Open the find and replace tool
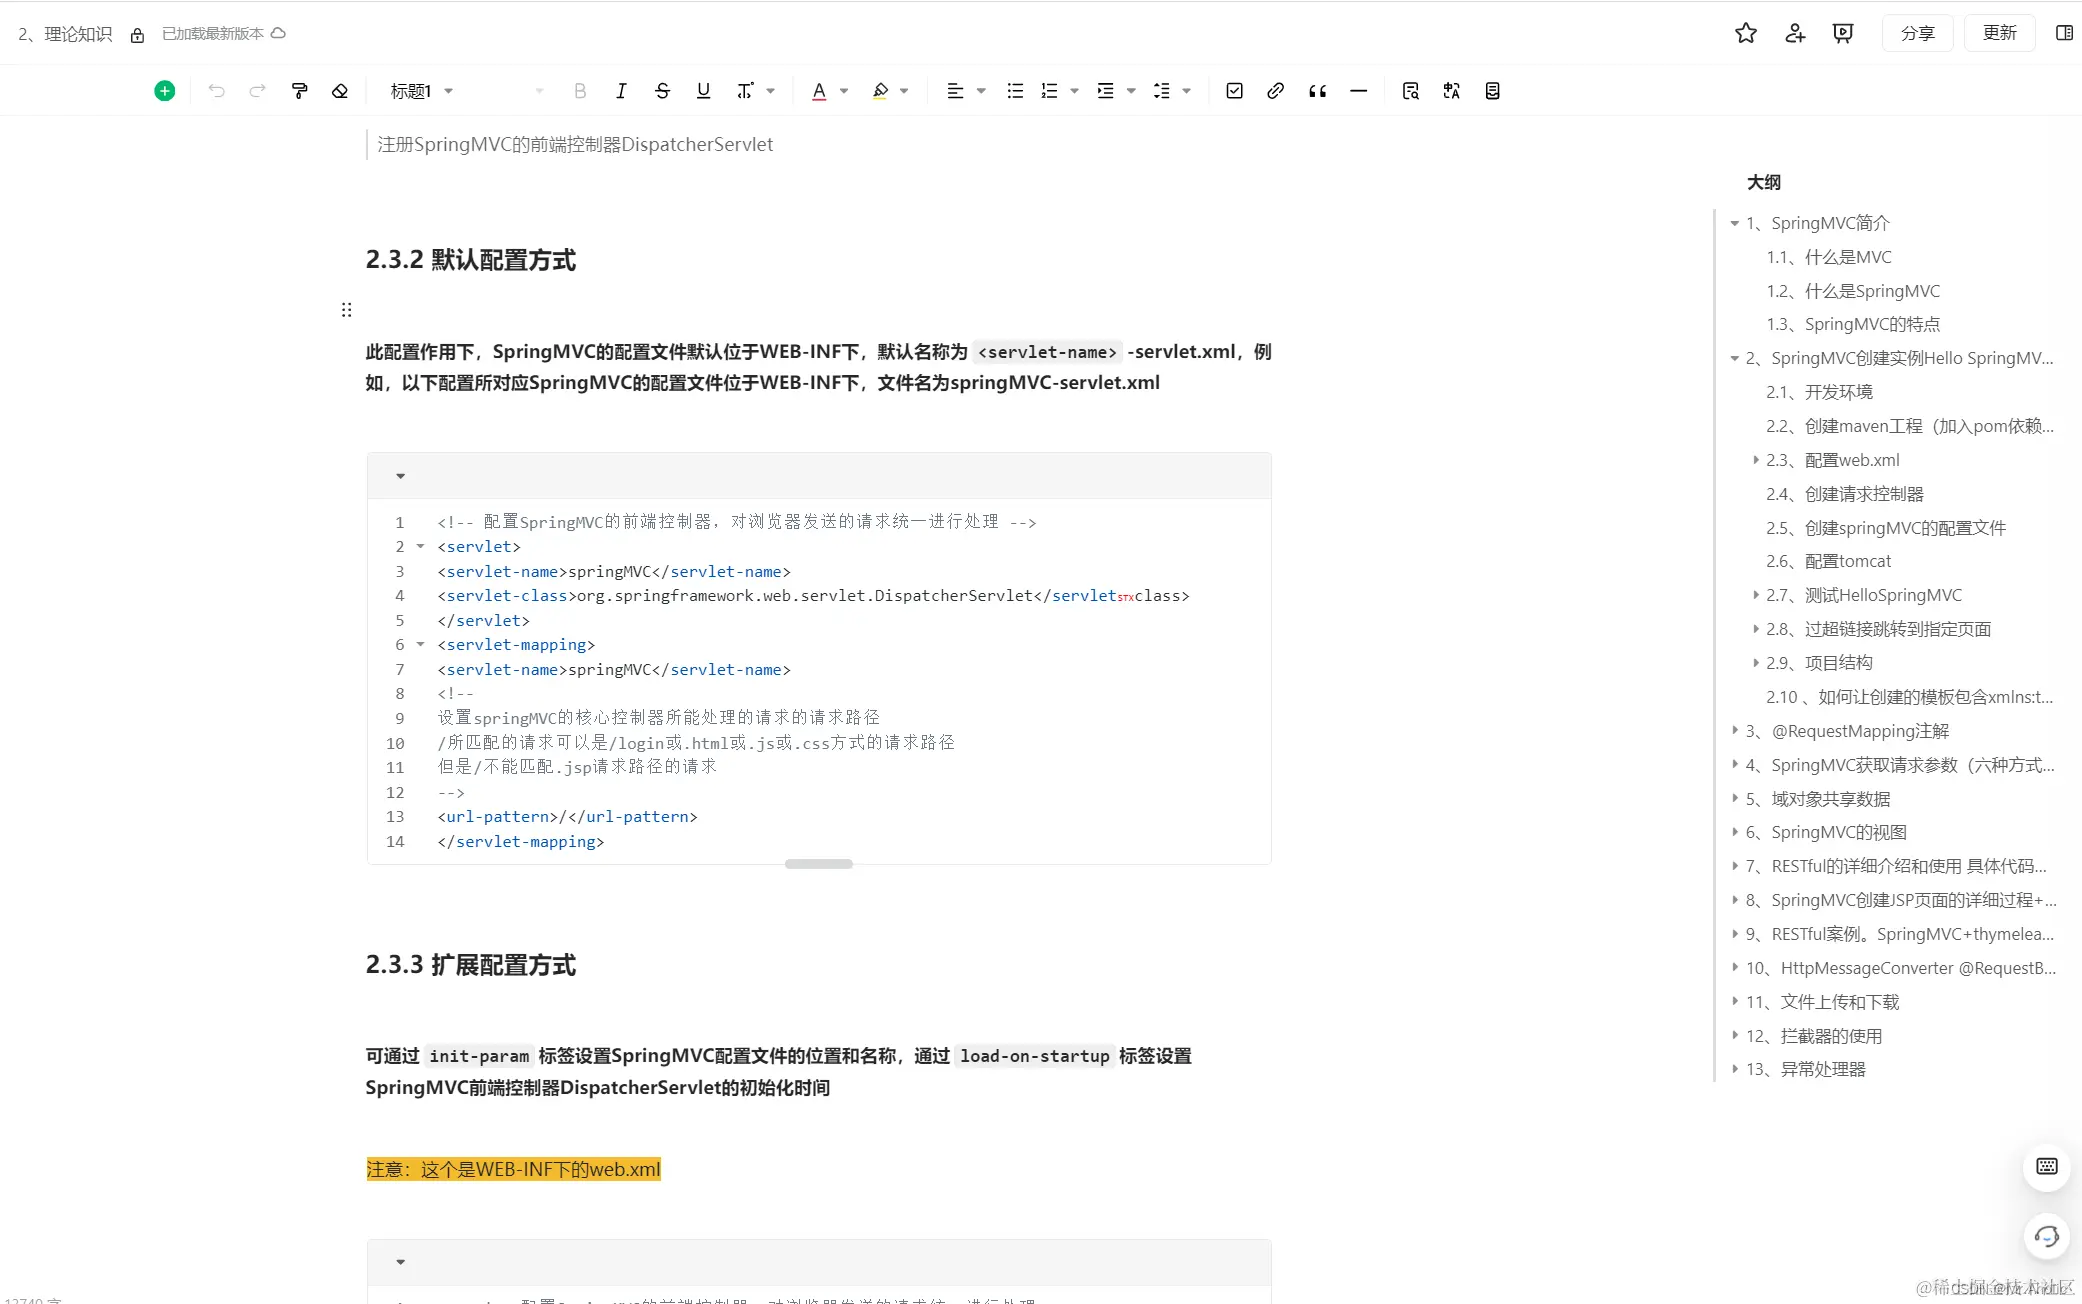Viewport: 2082px width, 1304px height. (x=1410, y=90)
